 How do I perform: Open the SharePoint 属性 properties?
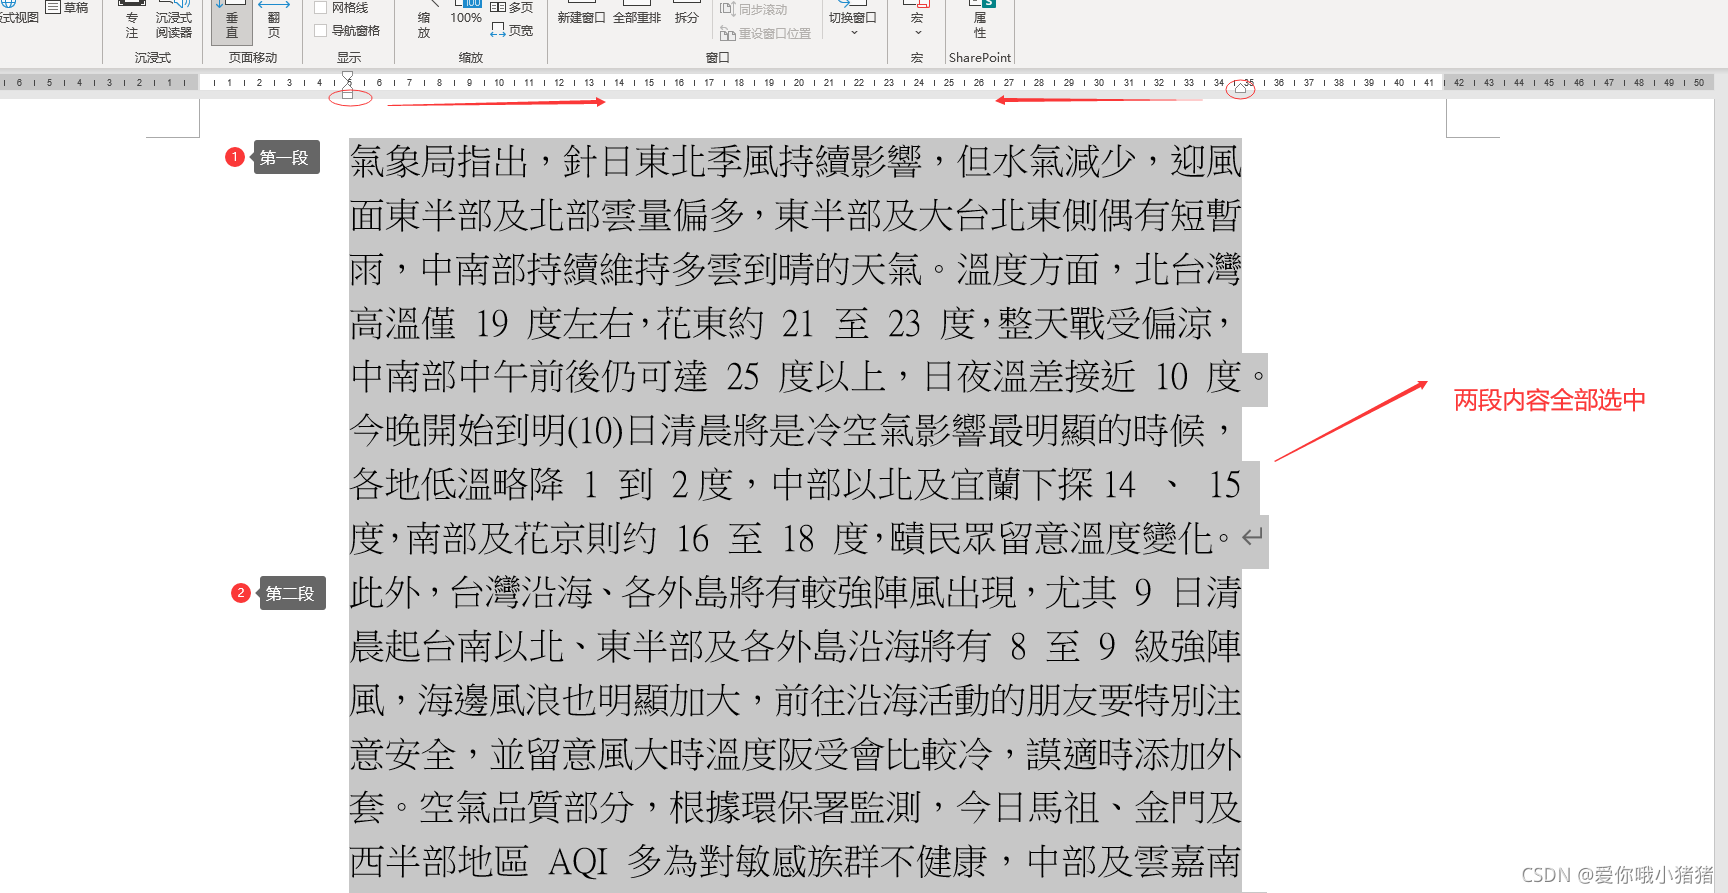click(x=980, y=20)
